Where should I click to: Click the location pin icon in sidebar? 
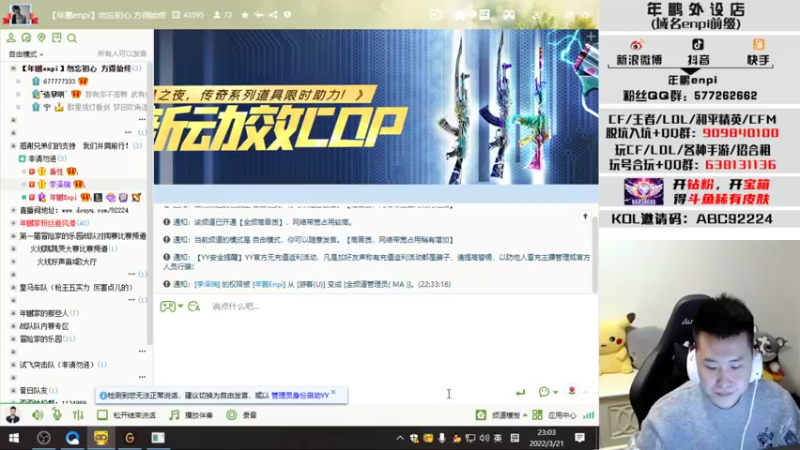click(x=41, y=38)
